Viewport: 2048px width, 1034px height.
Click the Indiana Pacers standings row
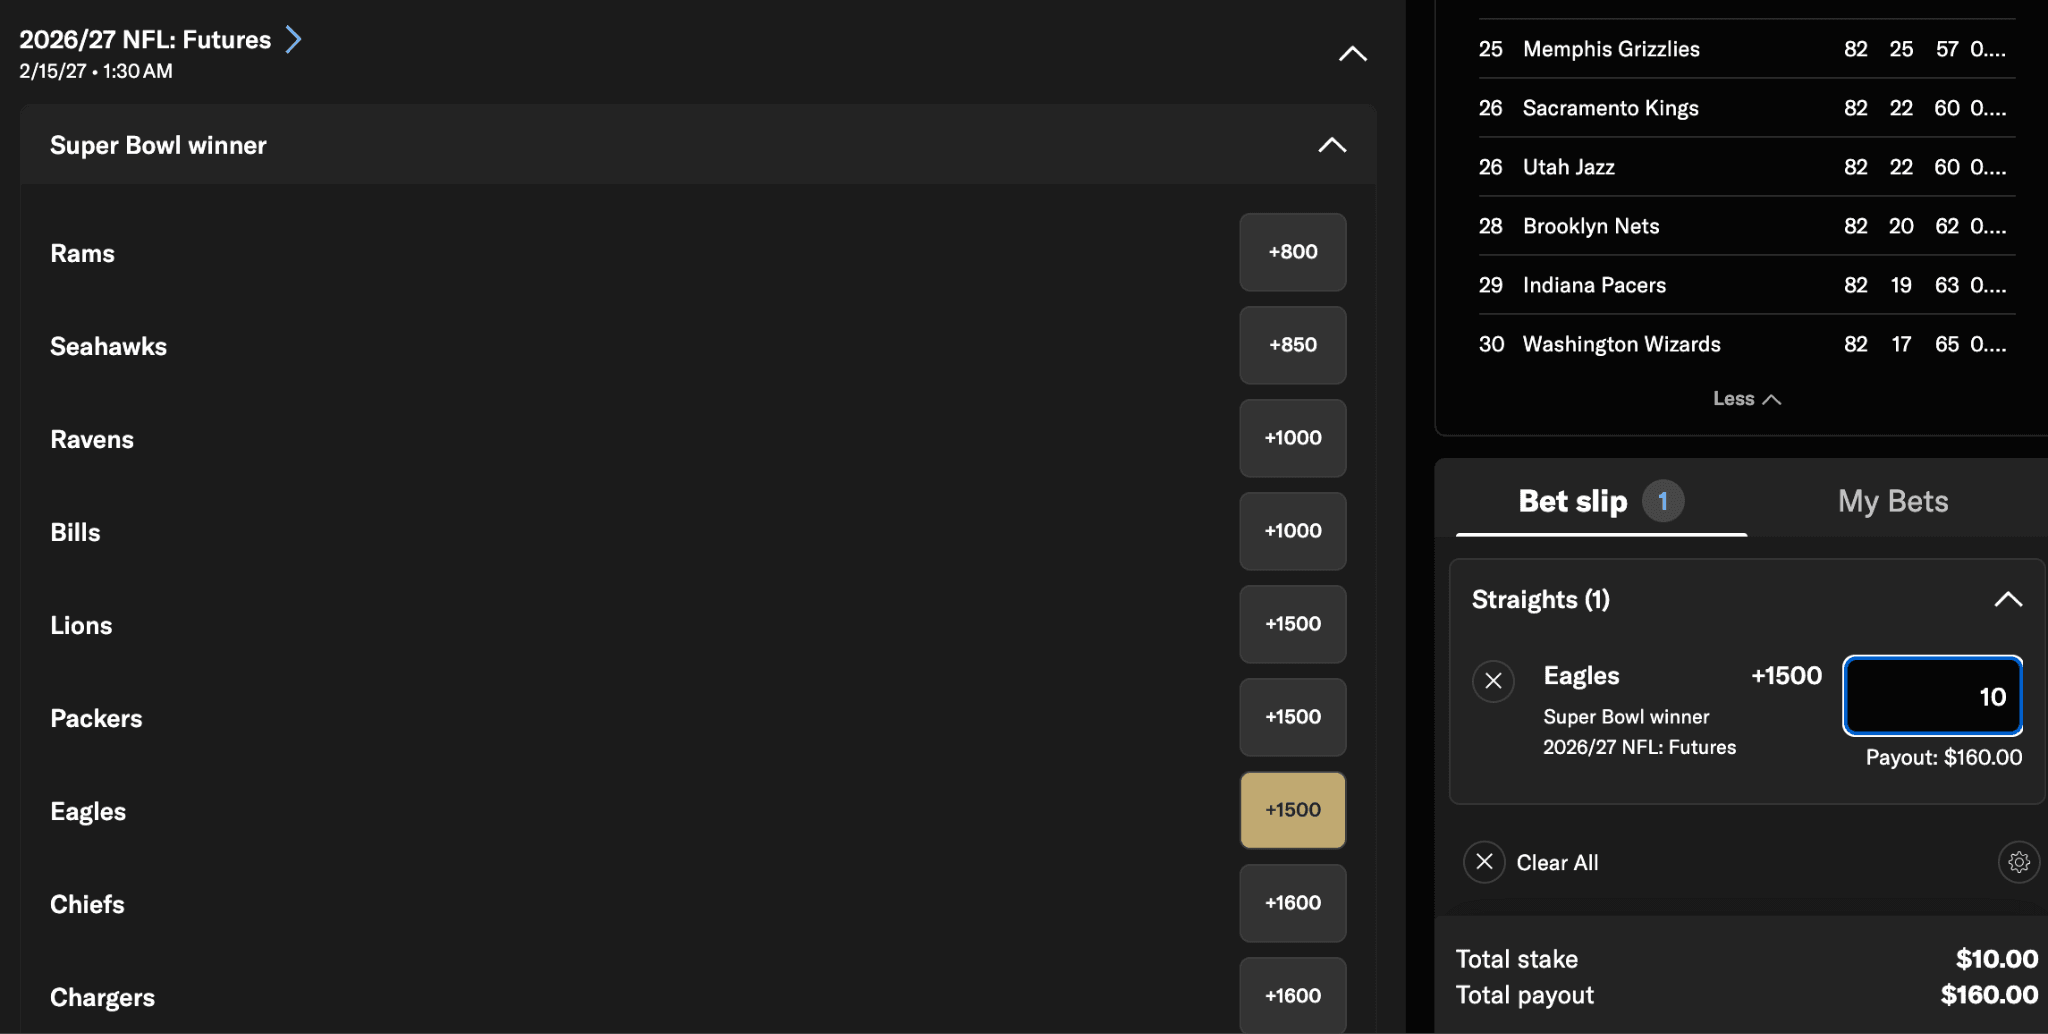[1746, 285]
